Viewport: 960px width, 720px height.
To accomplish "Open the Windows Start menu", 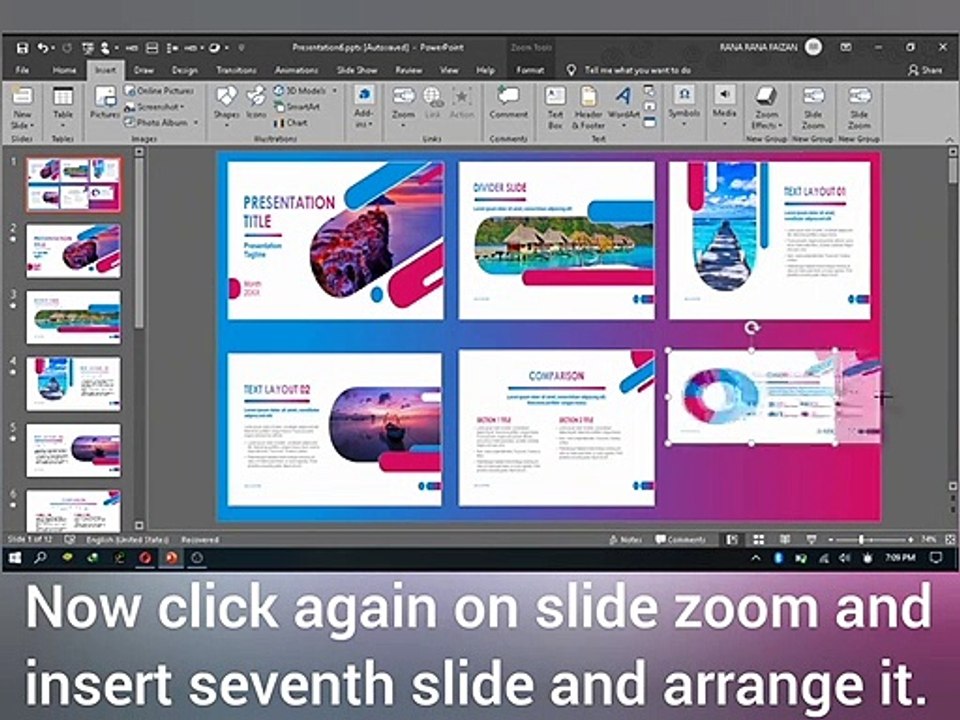I will click(15, 558).
